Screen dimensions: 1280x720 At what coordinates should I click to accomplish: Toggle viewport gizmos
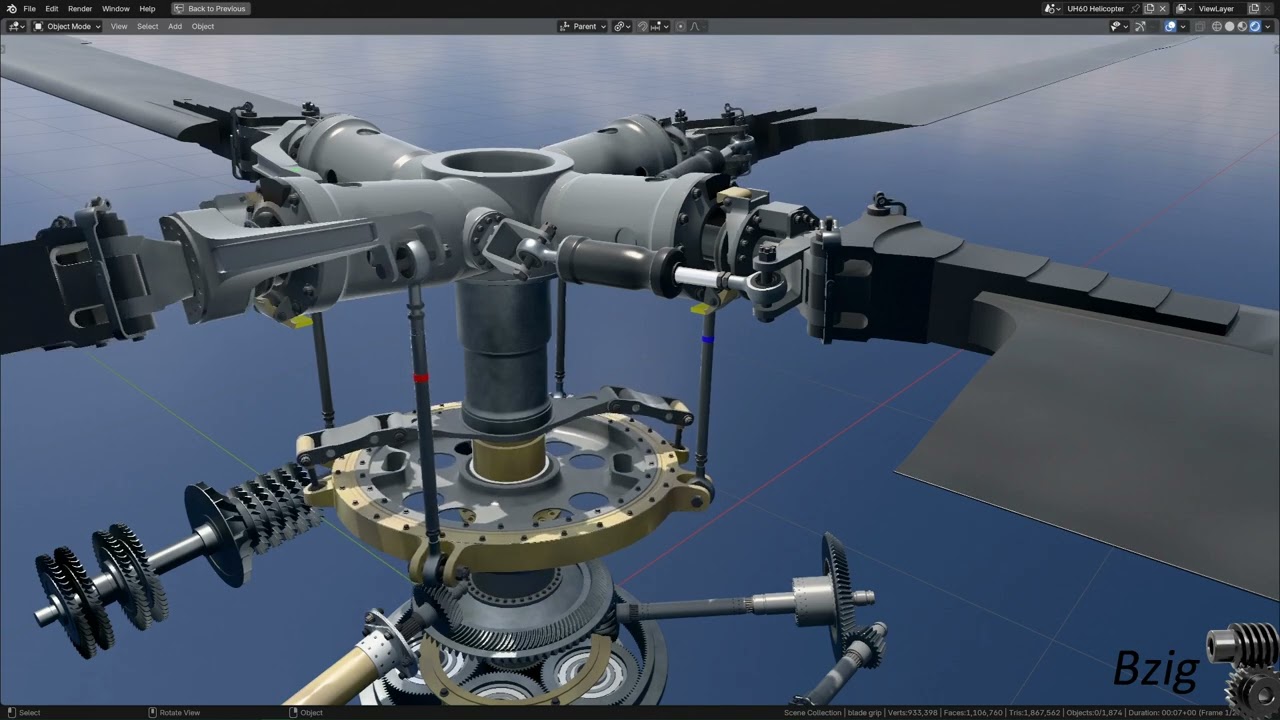click(1140, 26)
